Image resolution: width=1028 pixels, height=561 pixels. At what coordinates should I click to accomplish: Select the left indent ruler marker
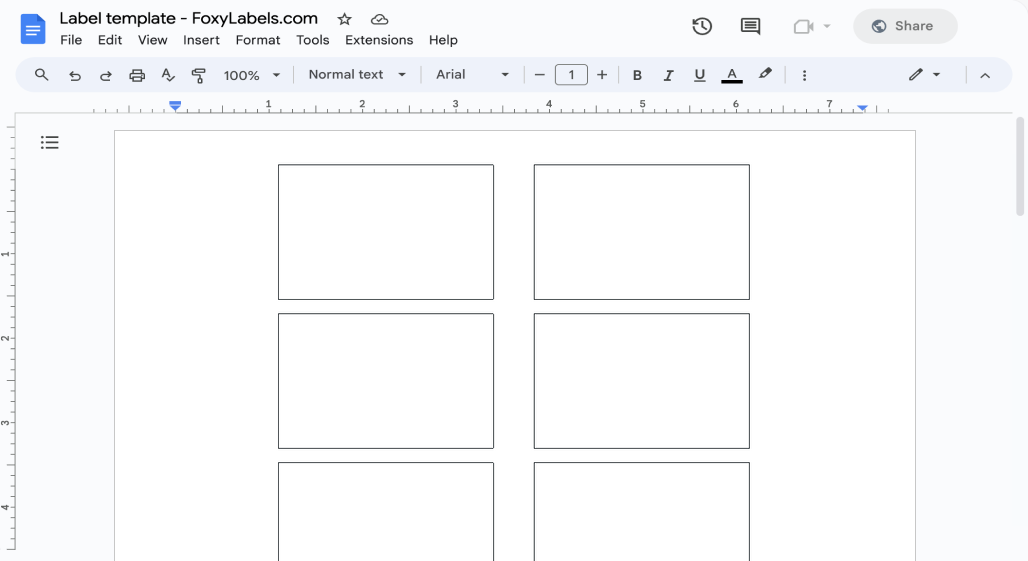pyautogui.click(x=175, y=106)
